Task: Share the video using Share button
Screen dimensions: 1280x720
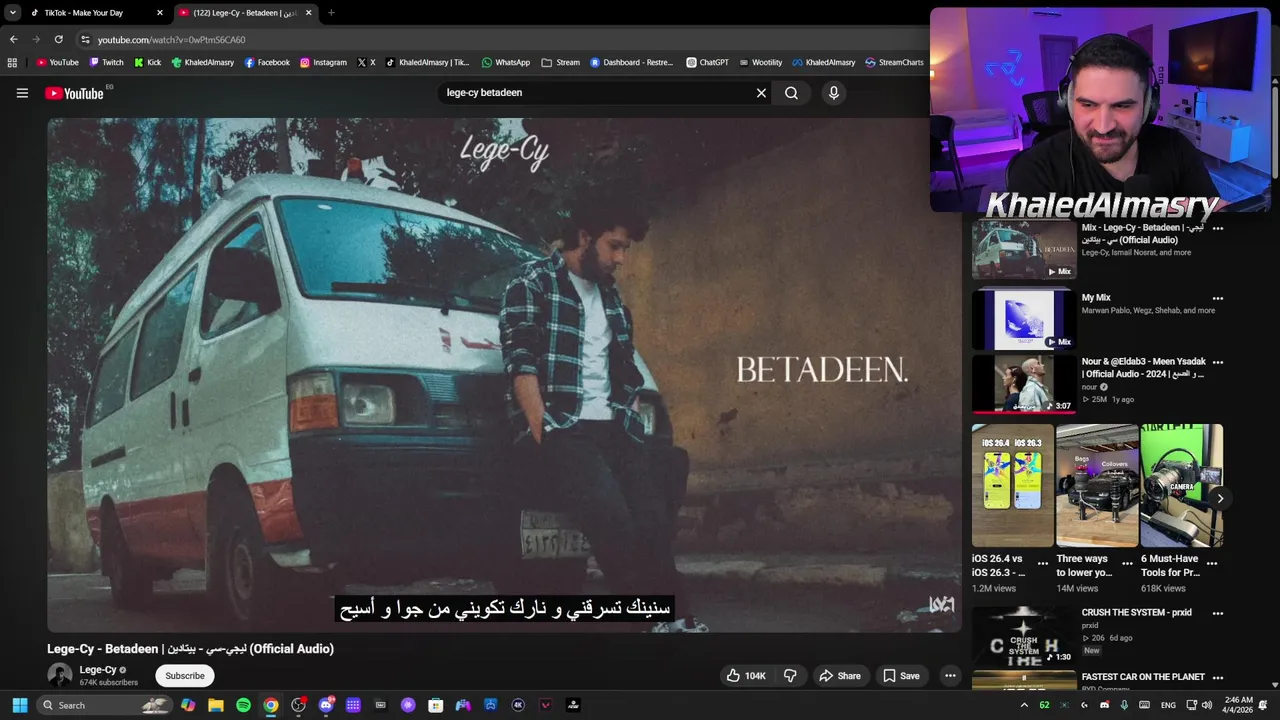Action: point(840,676)
